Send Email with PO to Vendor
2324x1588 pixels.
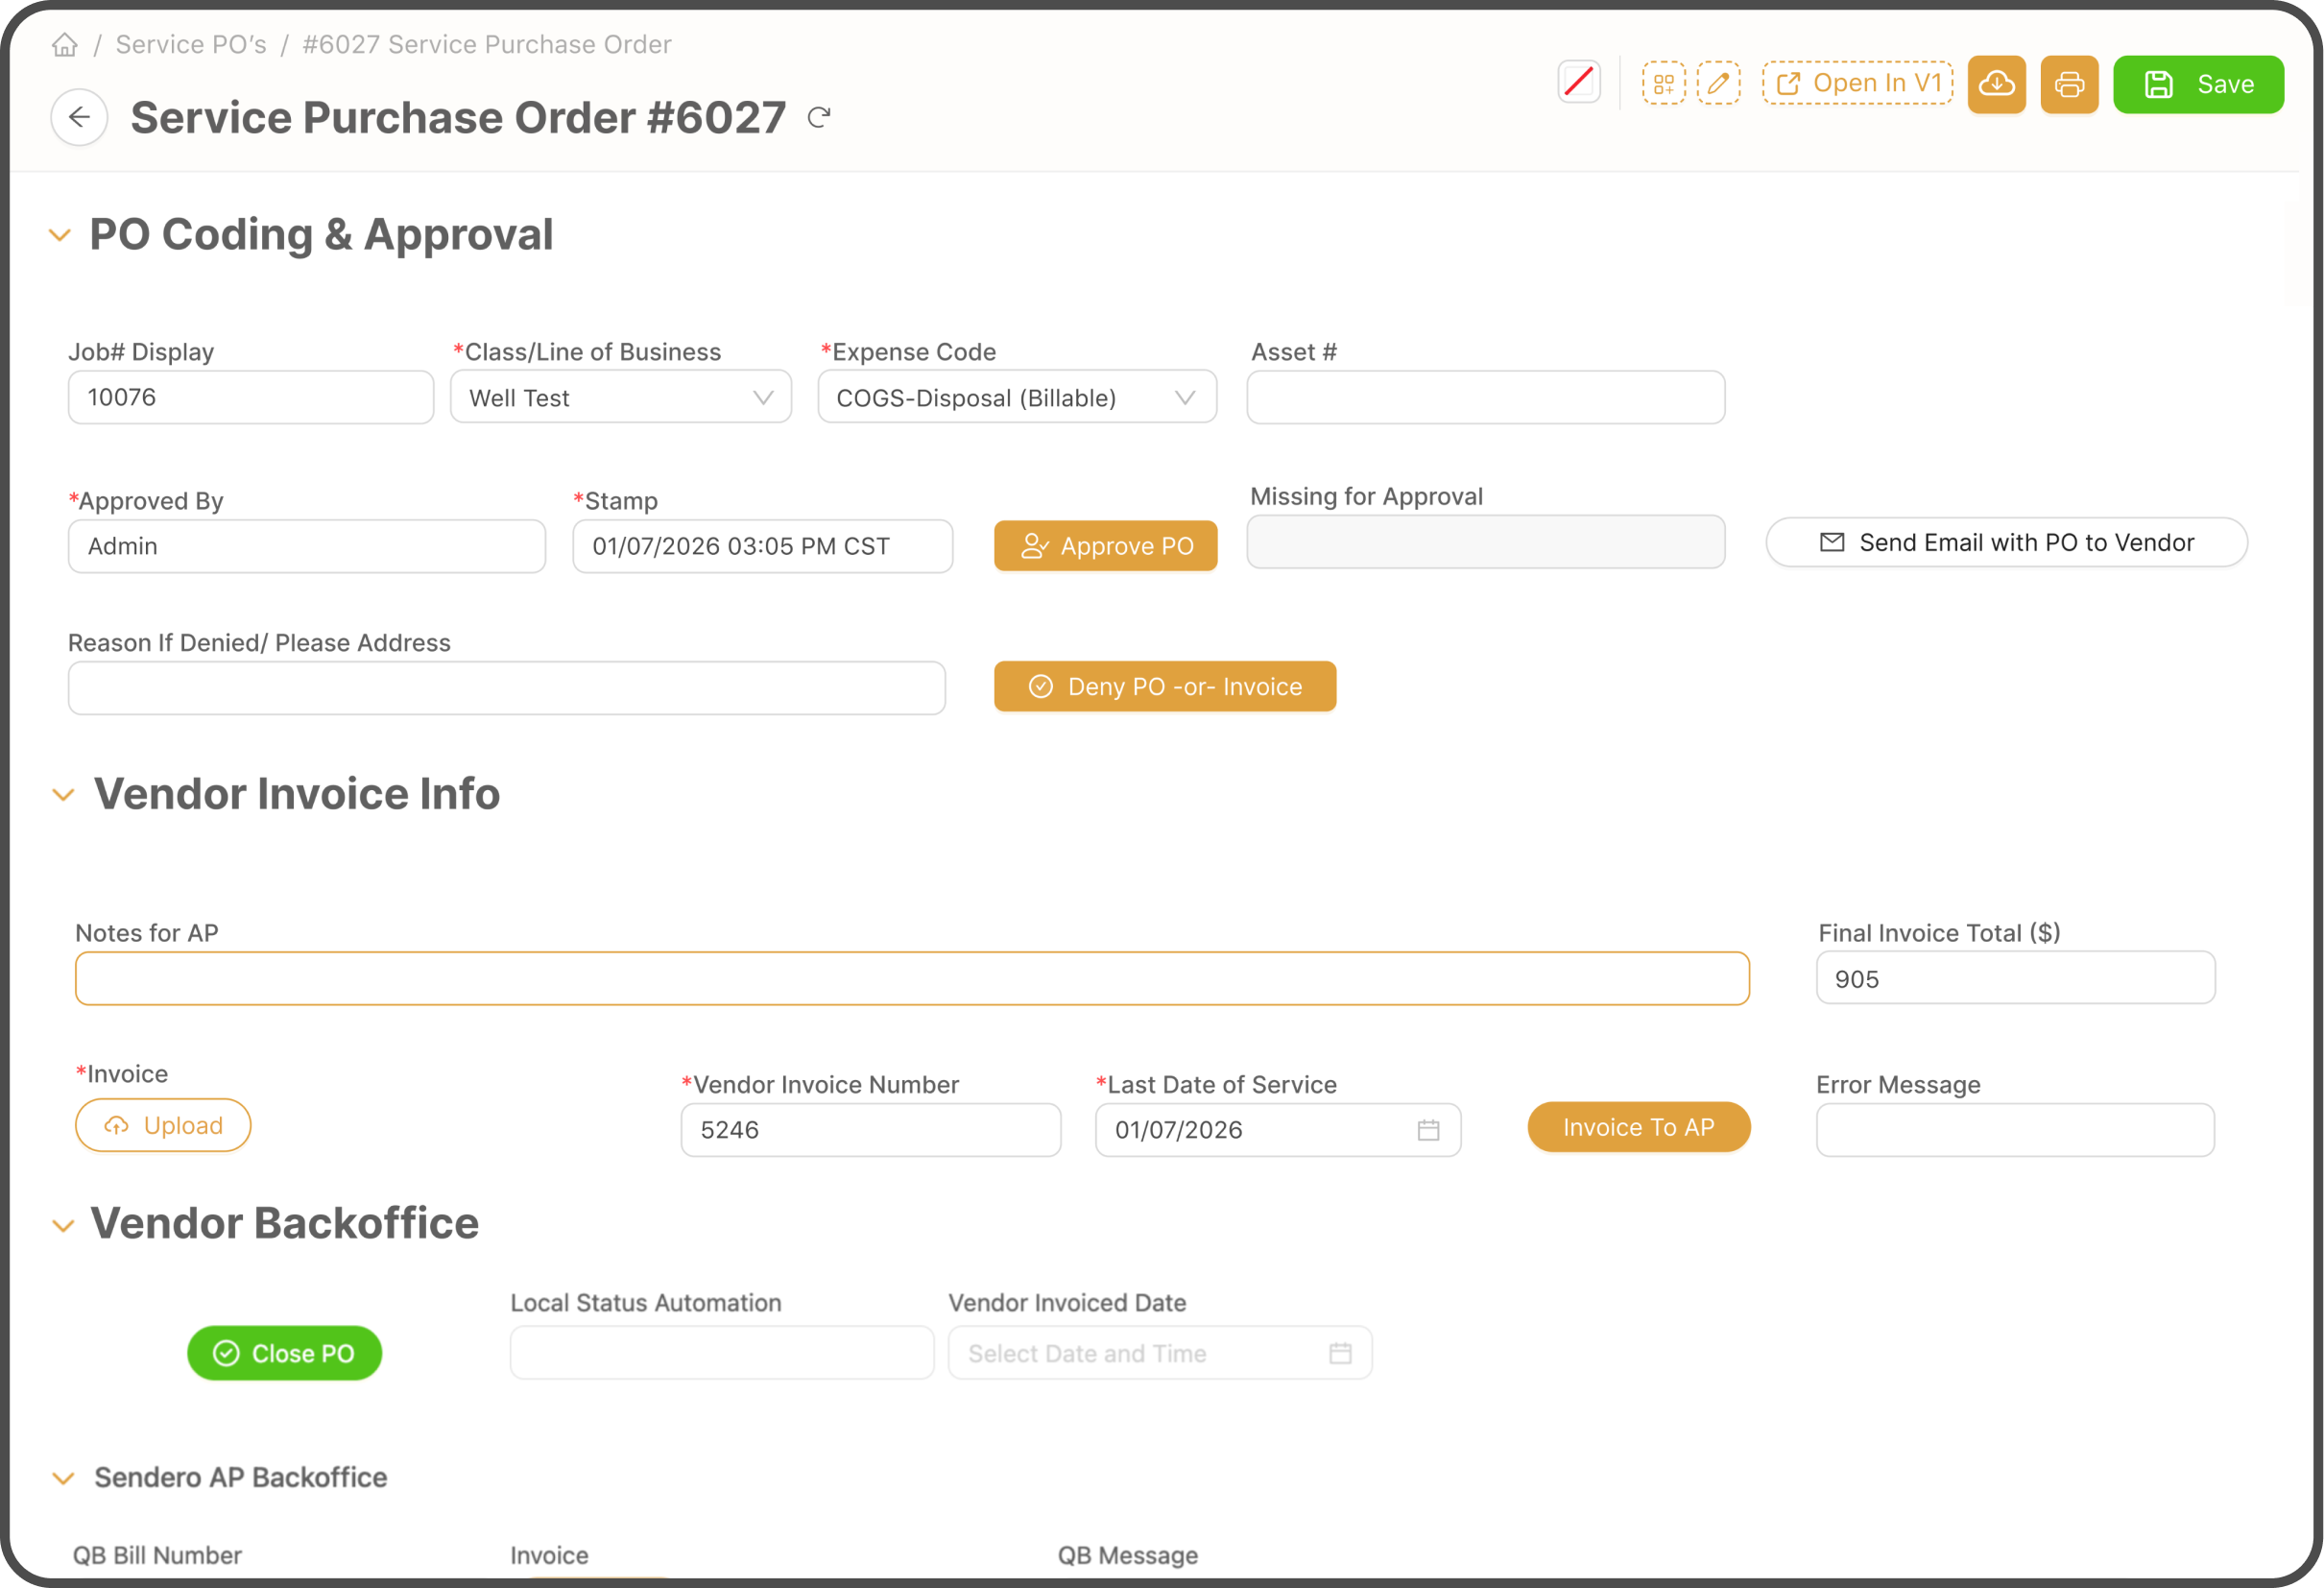click(x=2006, y=542)
